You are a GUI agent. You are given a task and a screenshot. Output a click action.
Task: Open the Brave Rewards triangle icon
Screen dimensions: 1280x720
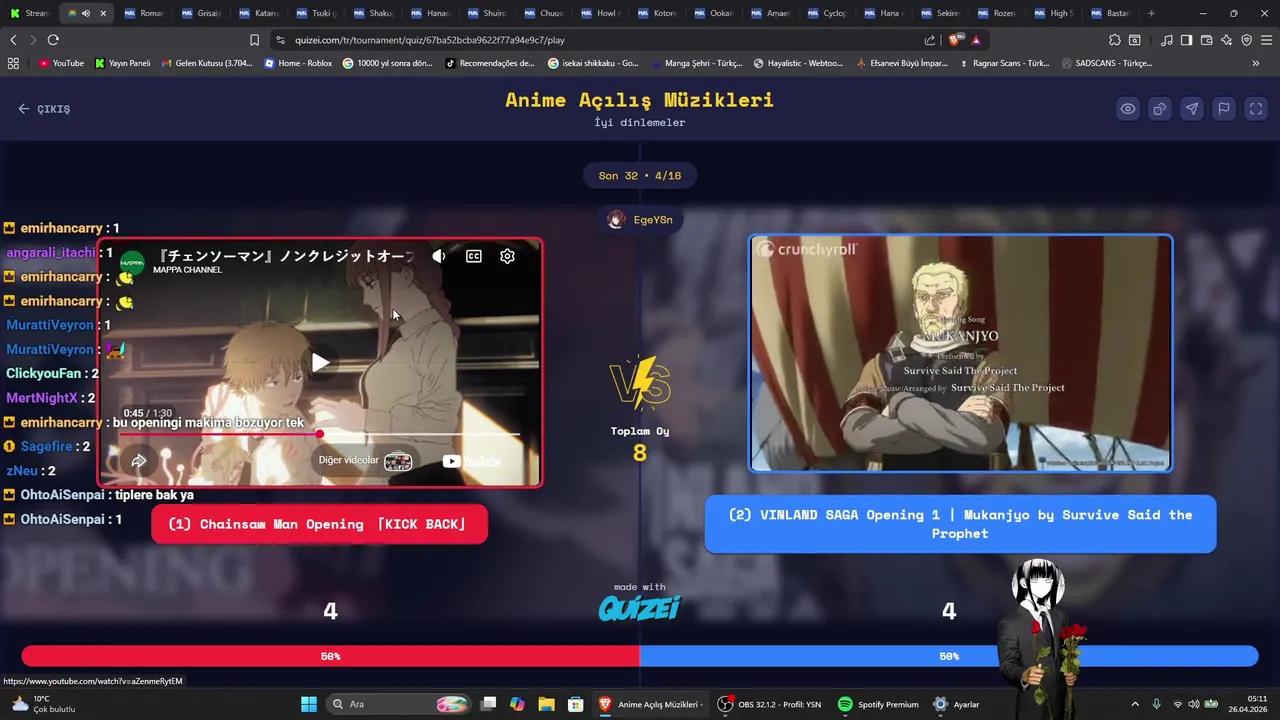[x=976, y=40]
